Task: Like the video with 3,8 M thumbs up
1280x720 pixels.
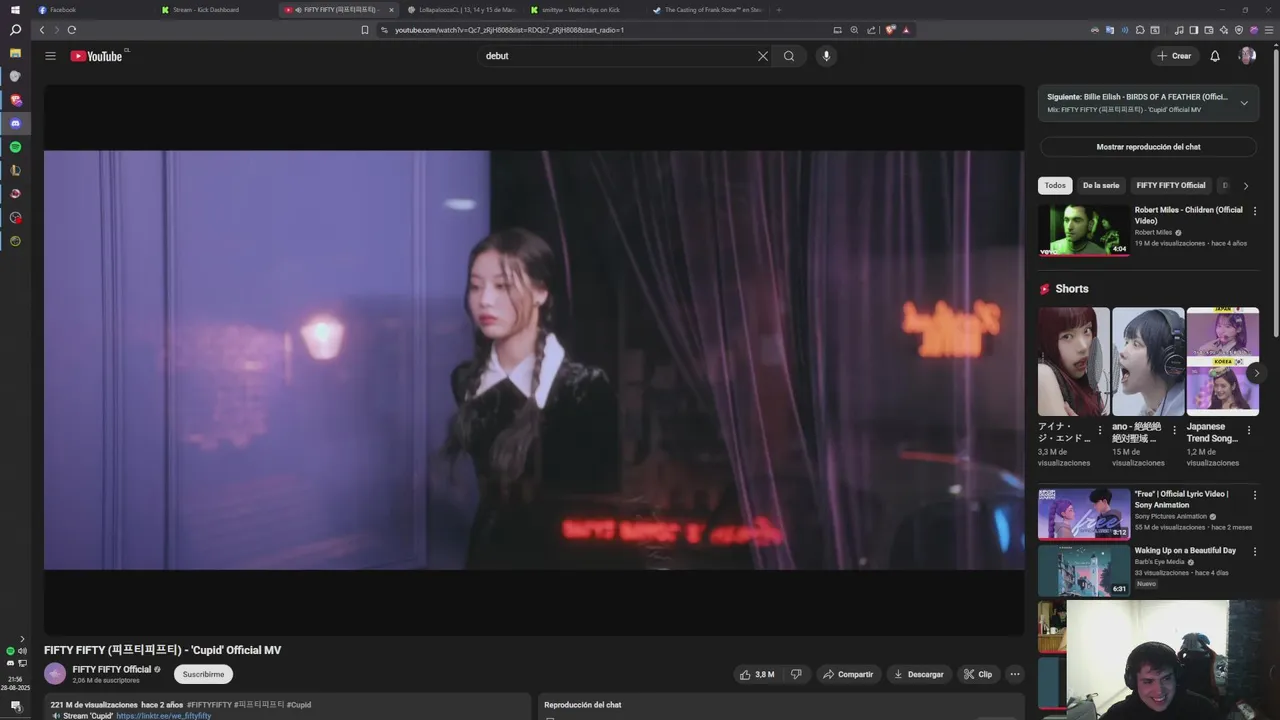Action: [x=757, y=674]
